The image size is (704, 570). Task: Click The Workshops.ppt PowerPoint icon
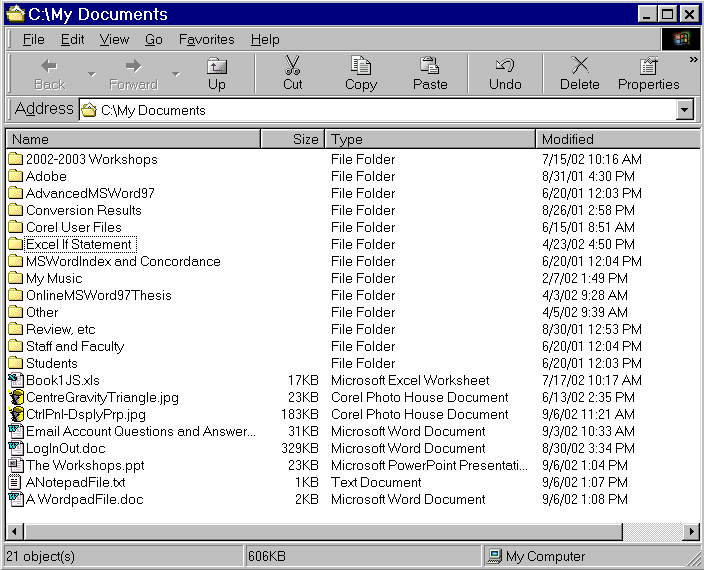point(16,465)
